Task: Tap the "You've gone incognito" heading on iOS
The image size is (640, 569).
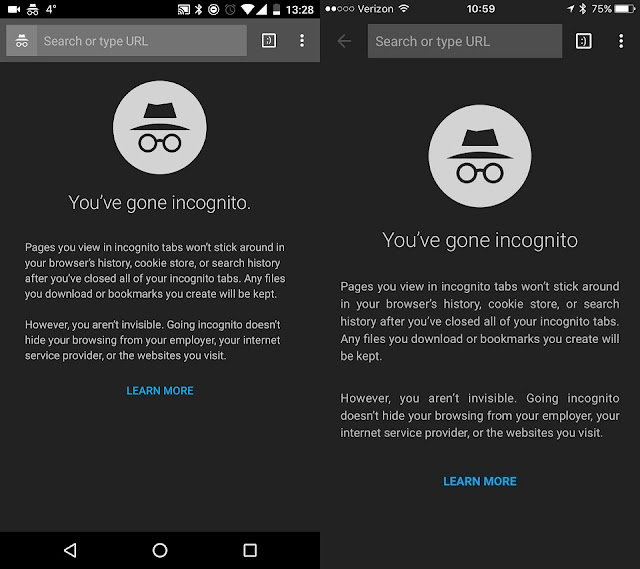Action: point(480,240)
